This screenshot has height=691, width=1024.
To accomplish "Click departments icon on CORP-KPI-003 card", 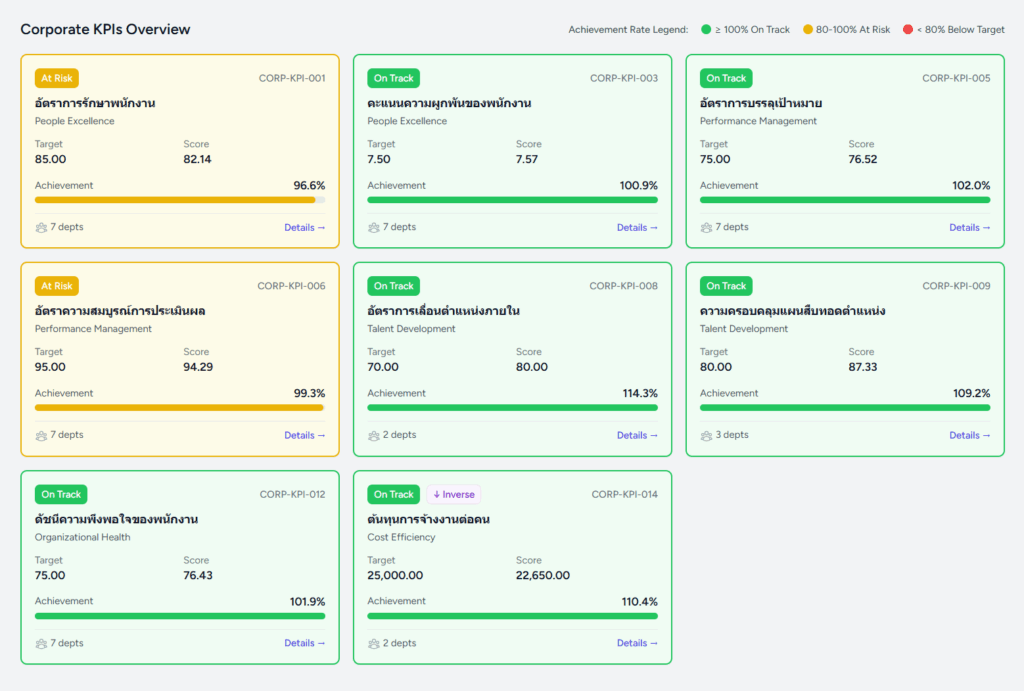I will [x=374, y=228].
